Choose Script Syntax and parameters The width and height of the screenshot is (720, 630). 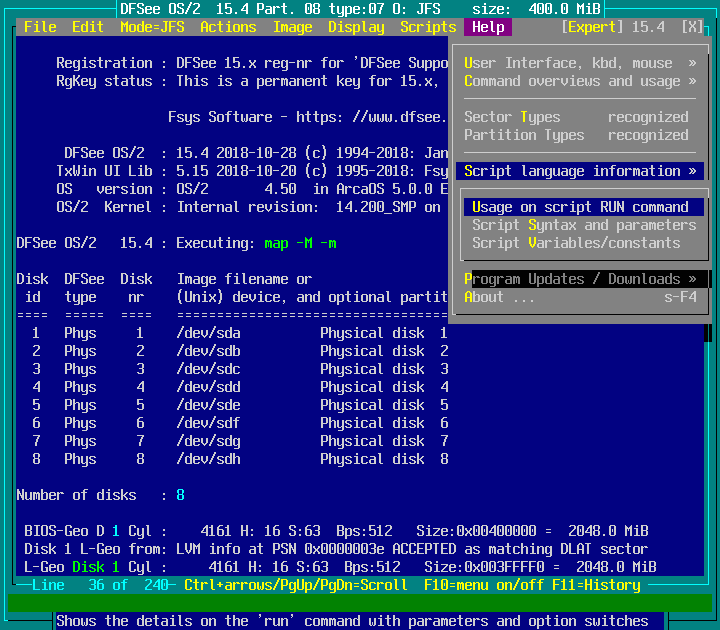pos(584,225)
